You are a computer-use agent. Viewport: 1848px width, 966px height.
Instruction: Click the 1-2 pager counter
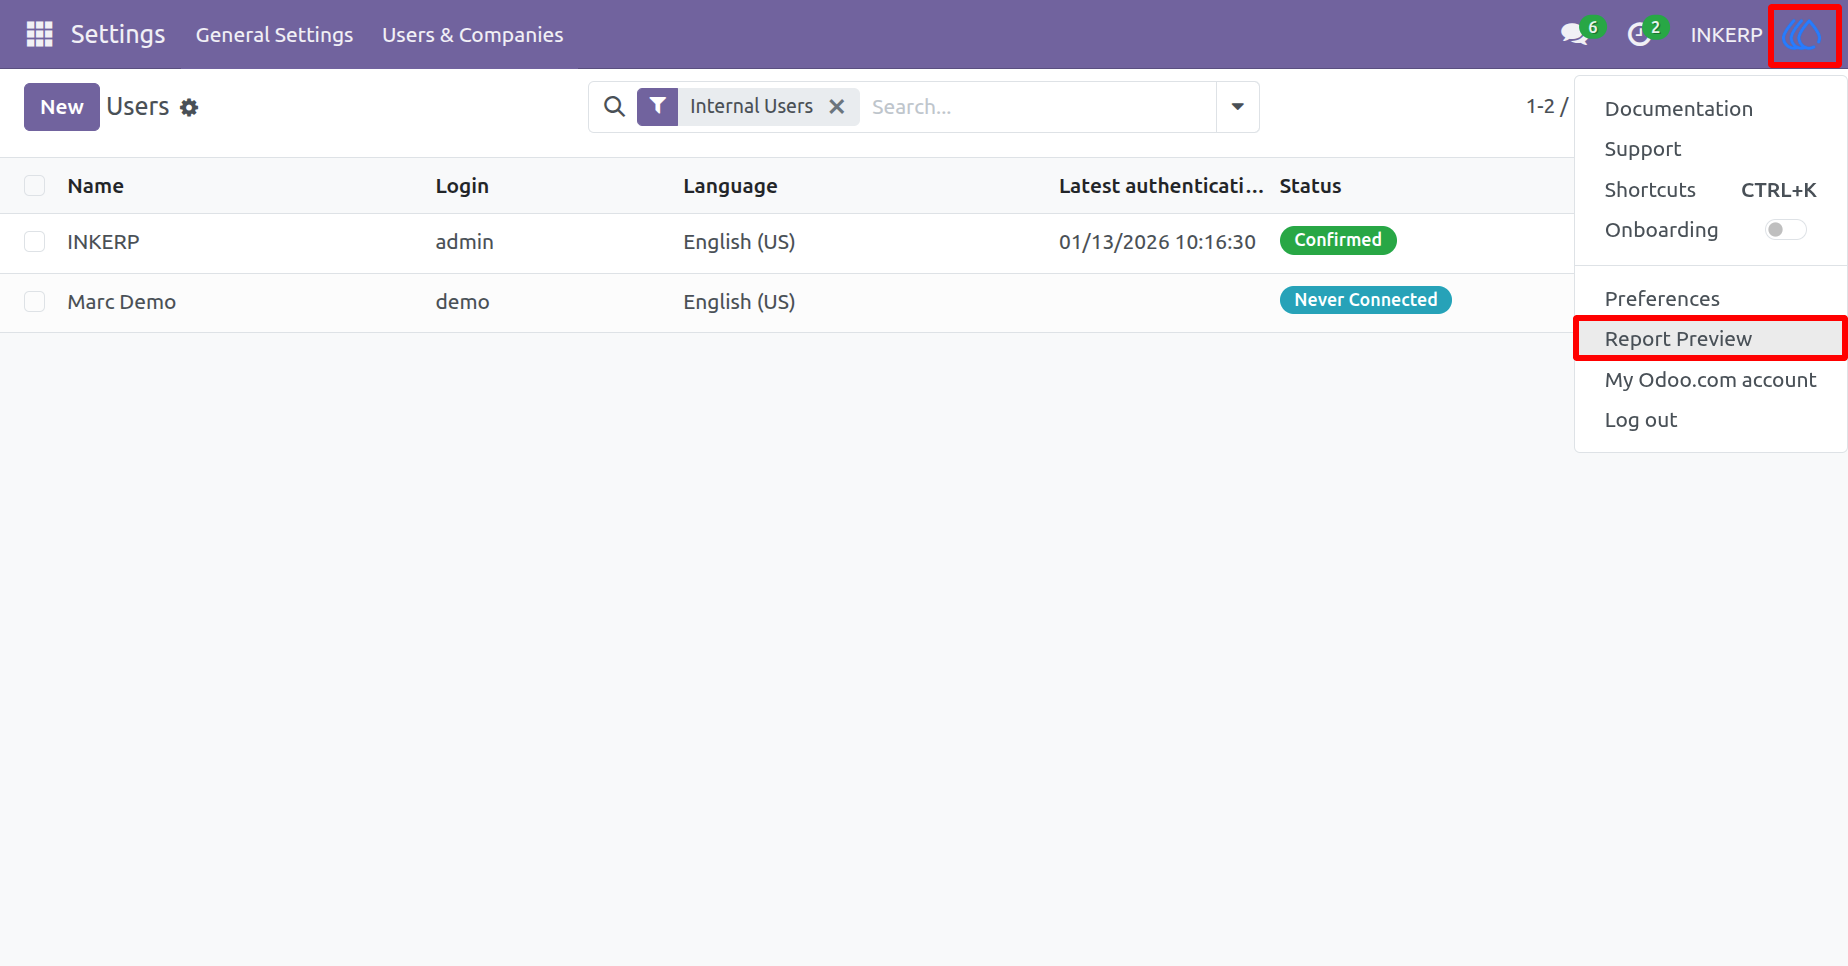(1540, 106)
